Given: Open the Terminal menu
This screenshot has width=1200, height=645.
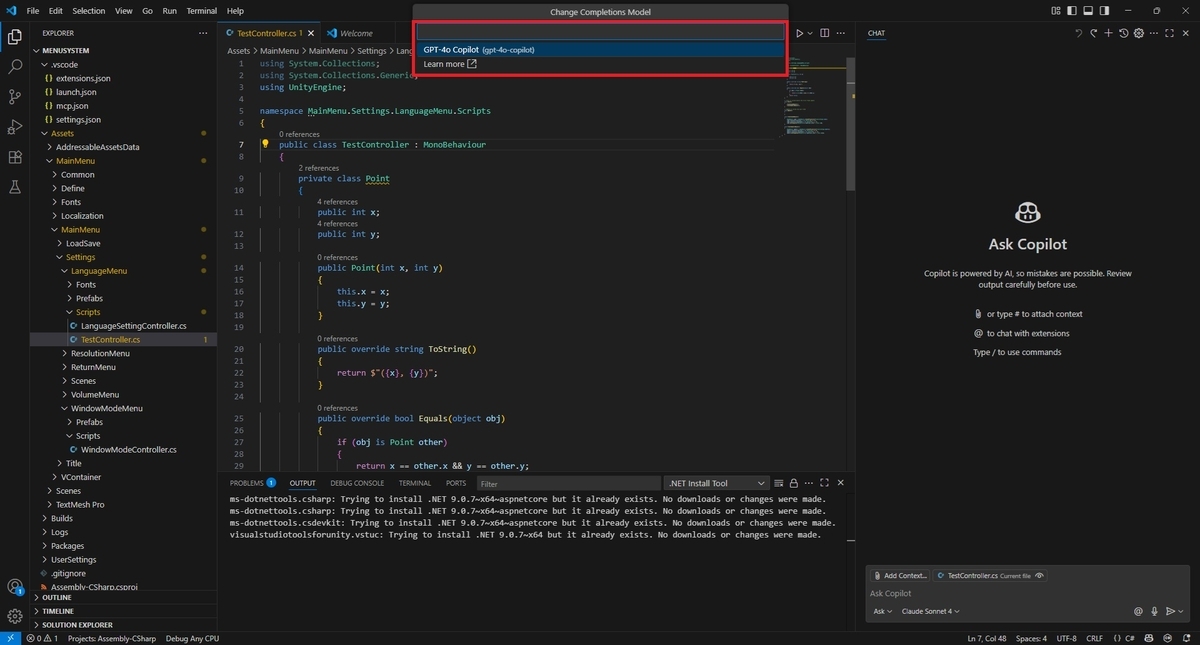Looking at the screenshot, I should (202, 10).
